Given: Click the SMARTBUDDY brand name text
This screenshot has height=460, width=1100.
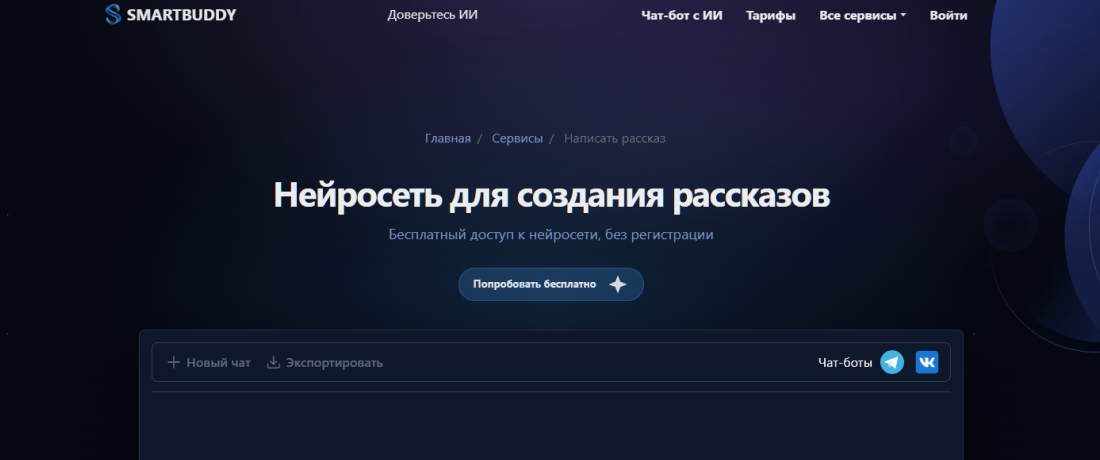Looking at the screenshot, I should 181,15.
